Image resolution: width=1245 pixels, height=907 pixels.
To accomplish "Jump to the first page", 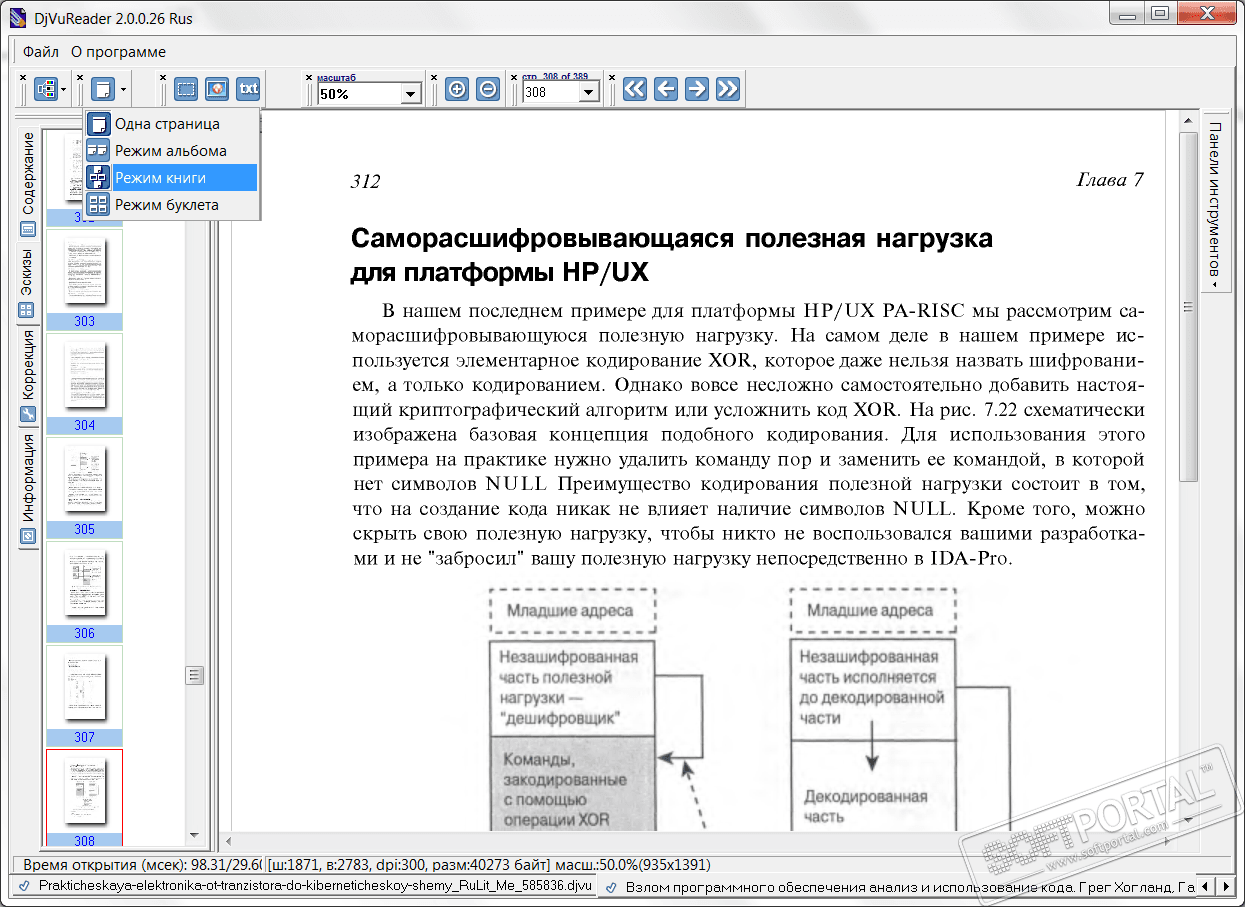I will pos(635,89).
